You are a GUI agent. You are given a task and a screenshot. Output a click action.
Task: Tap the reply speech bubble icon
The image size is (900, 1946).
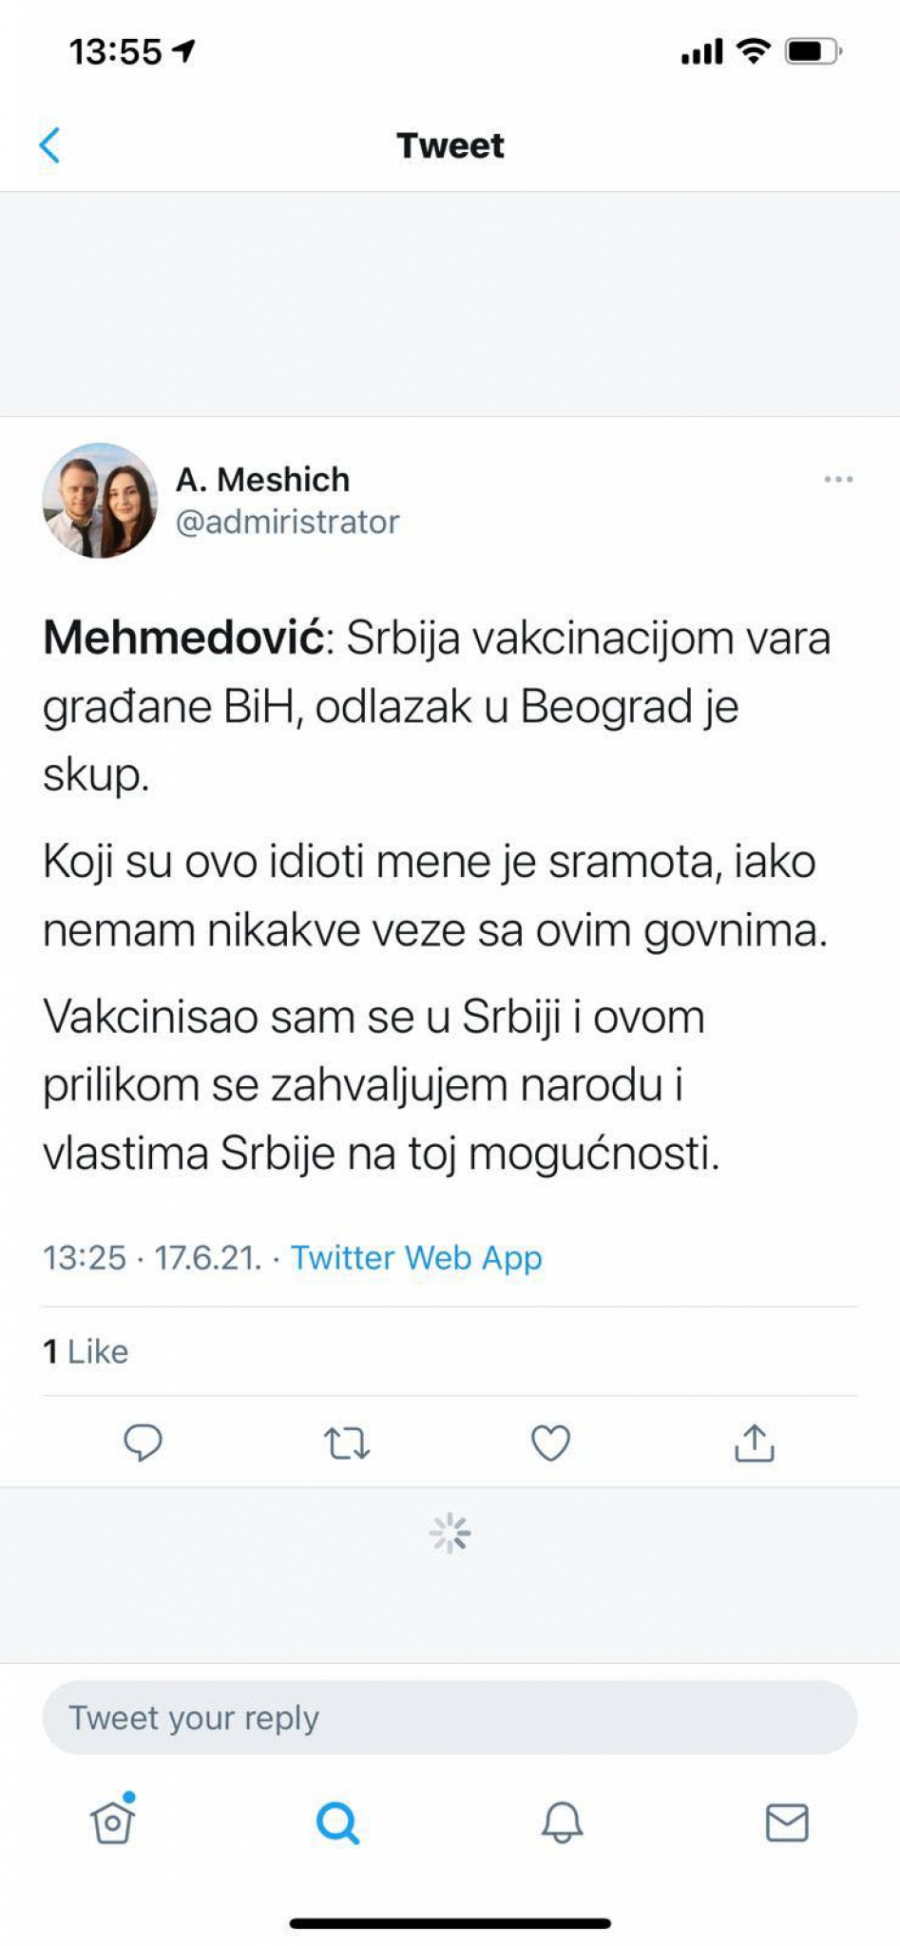coord(143,1443)
